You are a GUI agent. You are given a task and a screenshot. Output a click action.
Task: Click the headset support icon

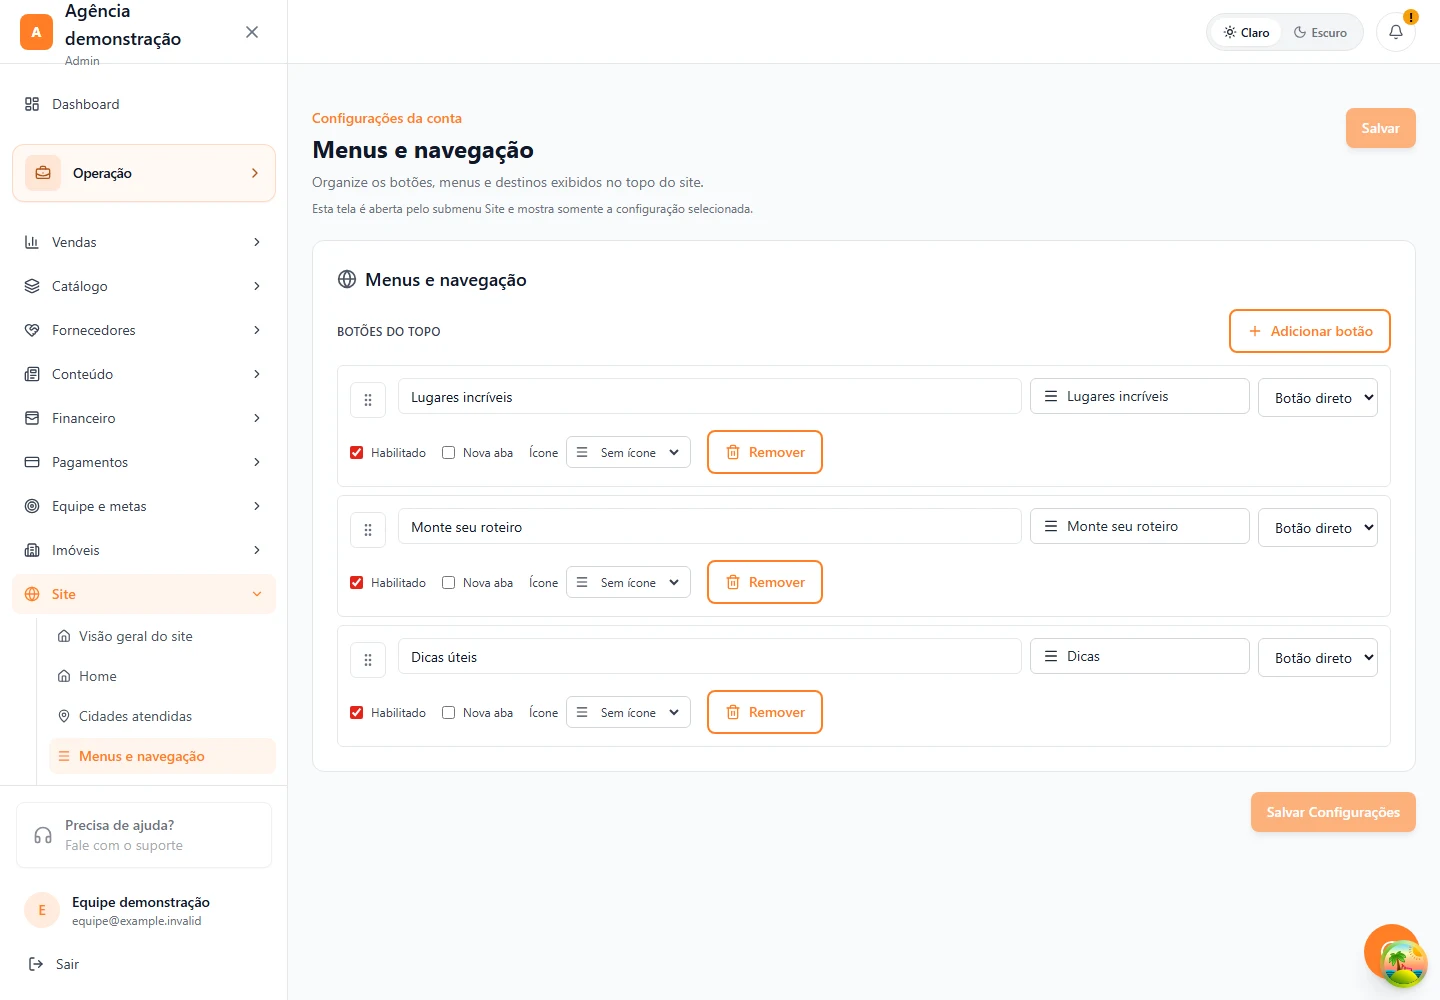pyautogui.click(x=43, y=835)
